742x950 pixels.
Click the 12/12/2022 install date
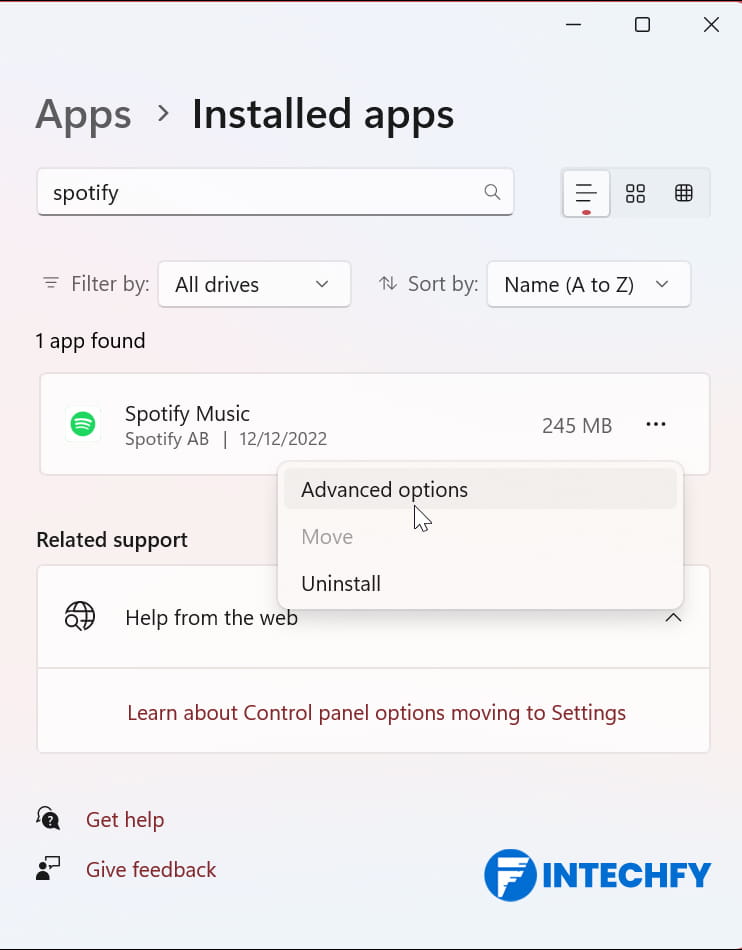point(283,439)
